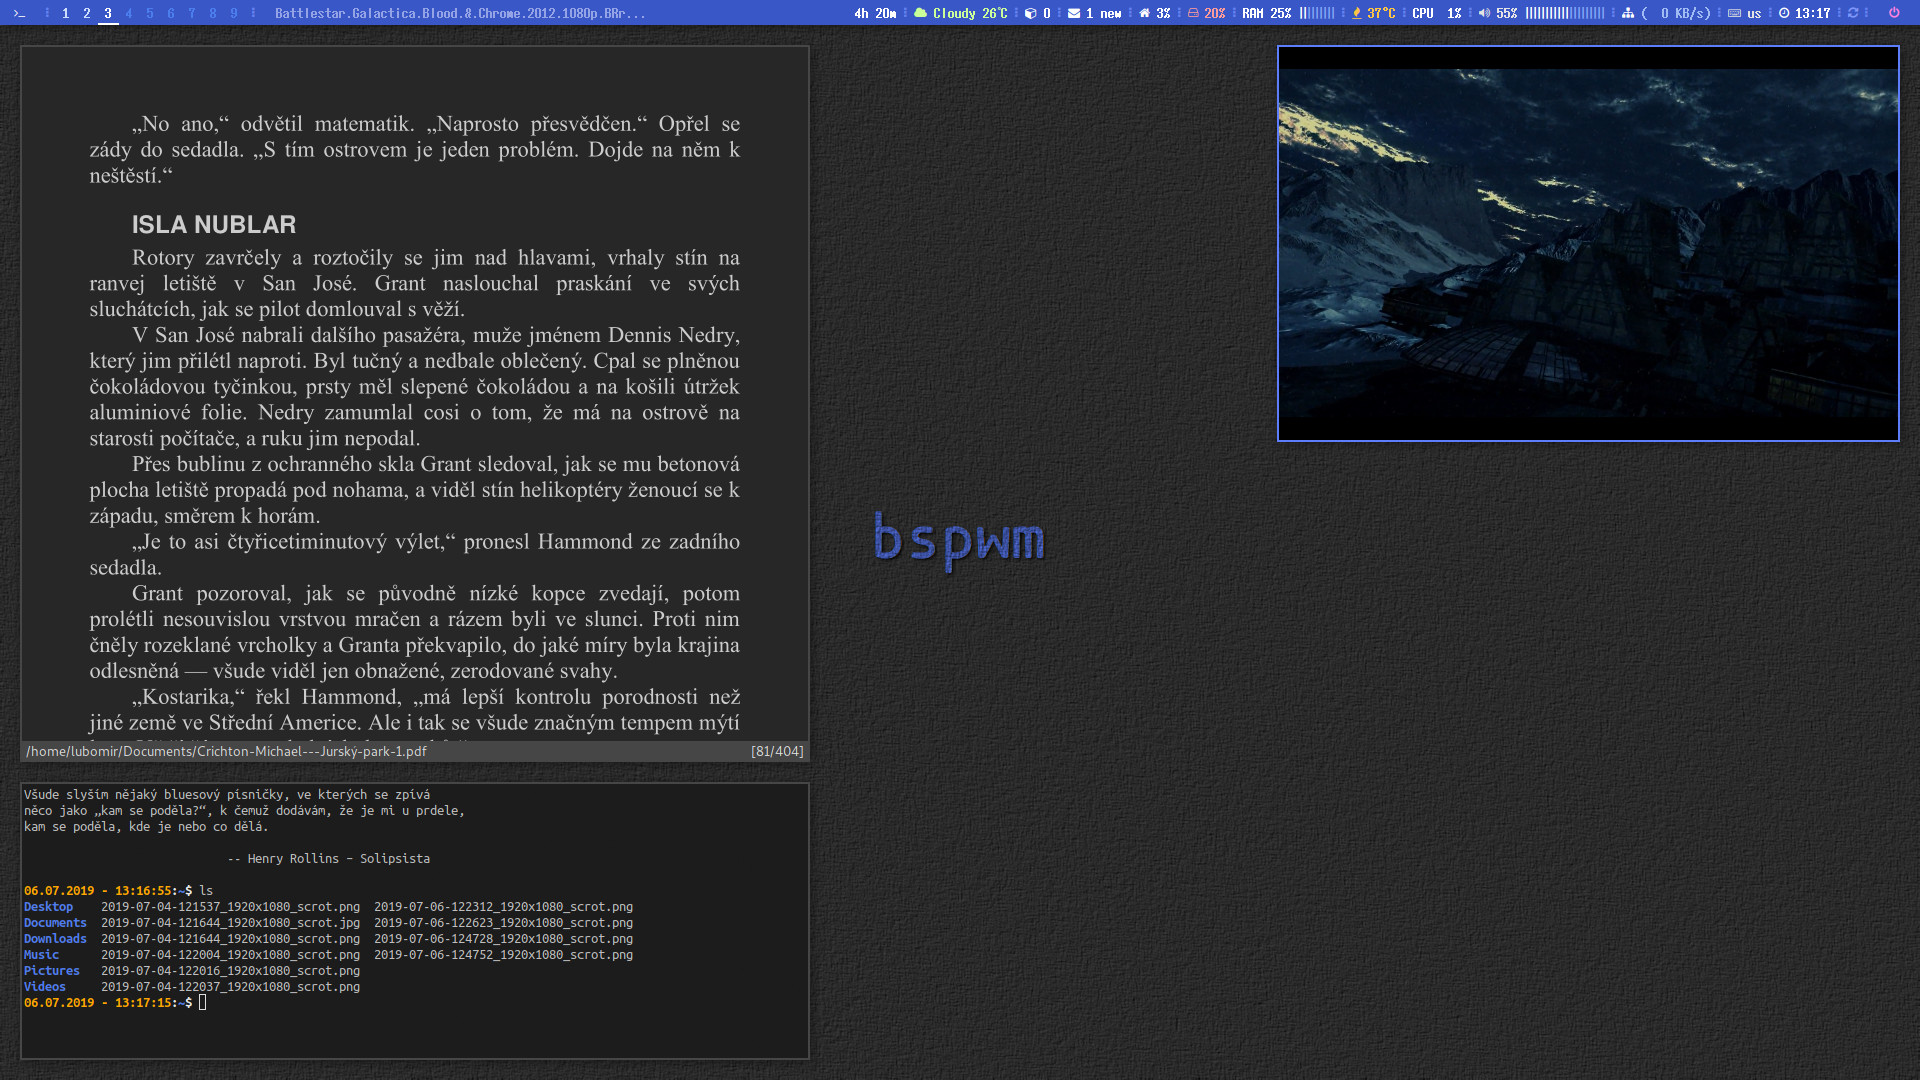Screen dimensions: 1920x1080
Task: Switch to workspace 4
Action: [129, 13]
